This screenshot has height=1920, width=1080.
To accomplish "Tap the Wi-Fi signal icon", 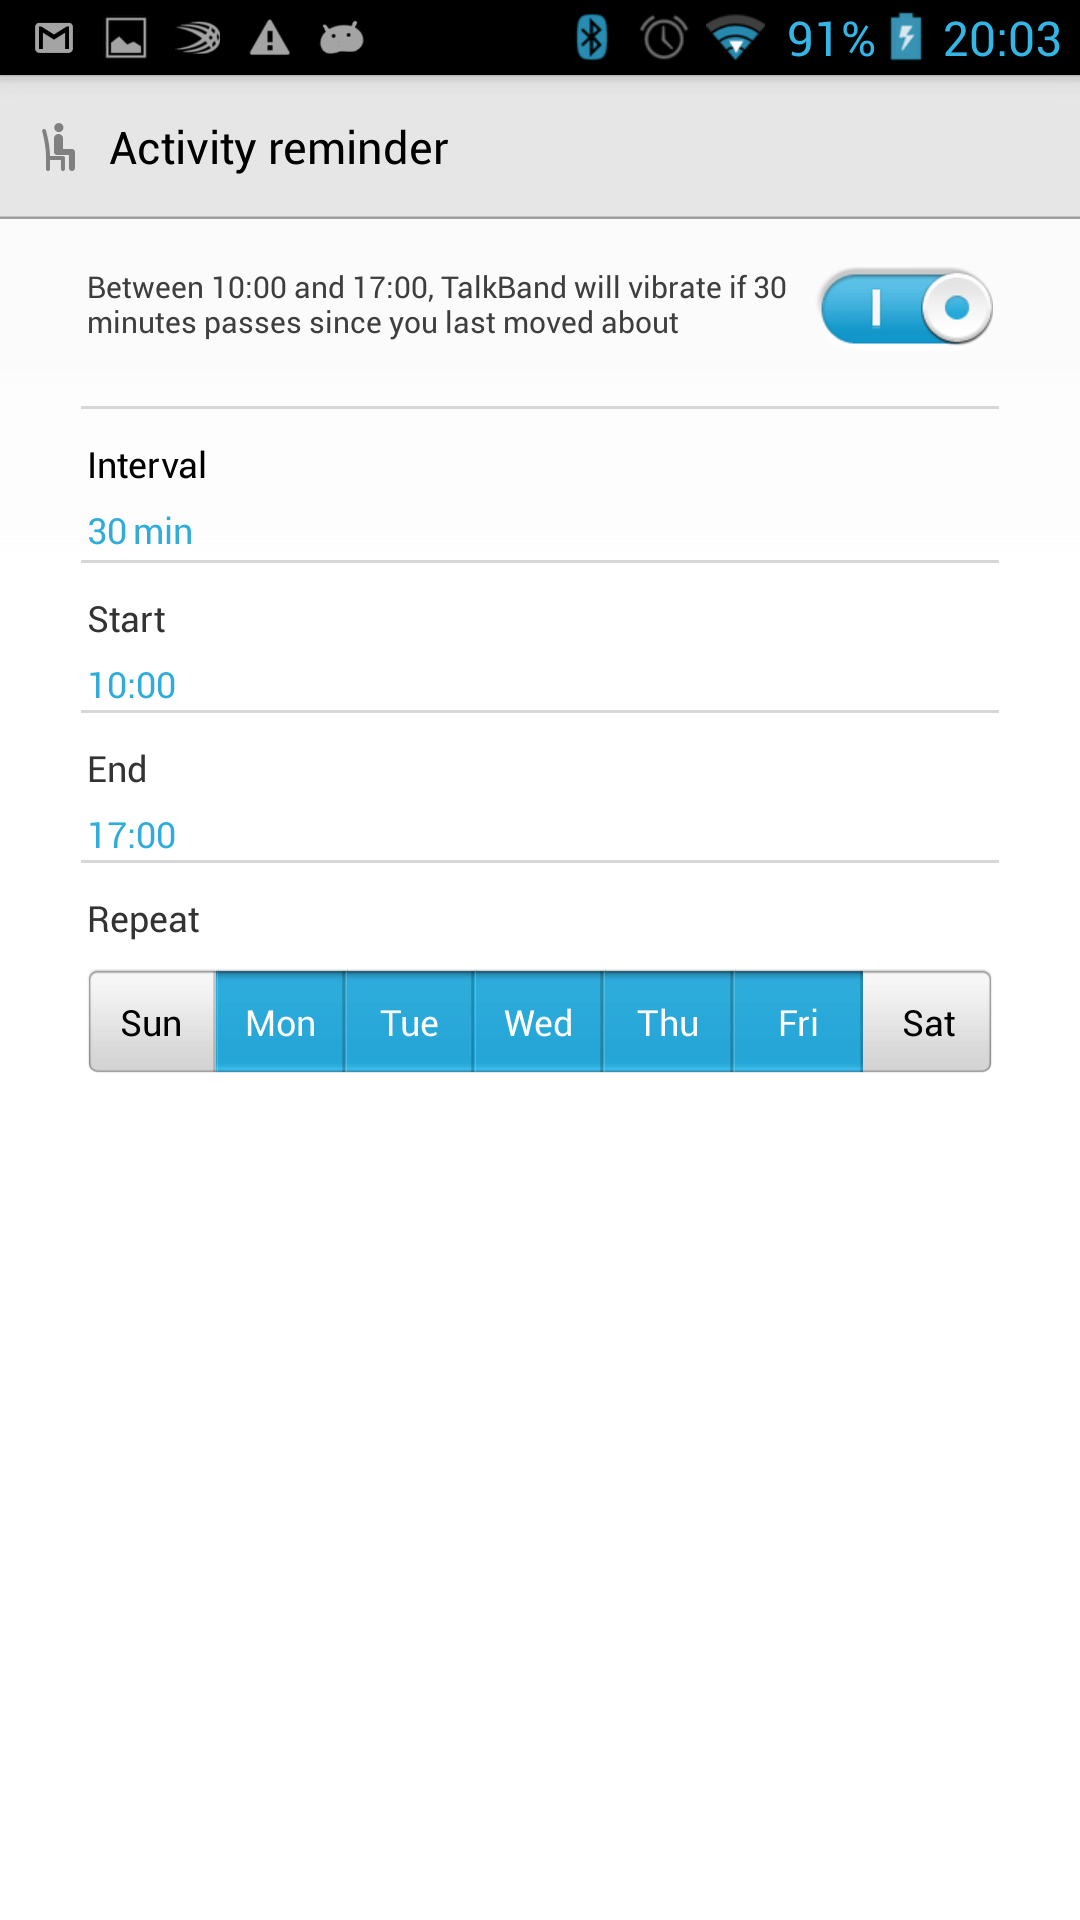I will click(736, 39).
